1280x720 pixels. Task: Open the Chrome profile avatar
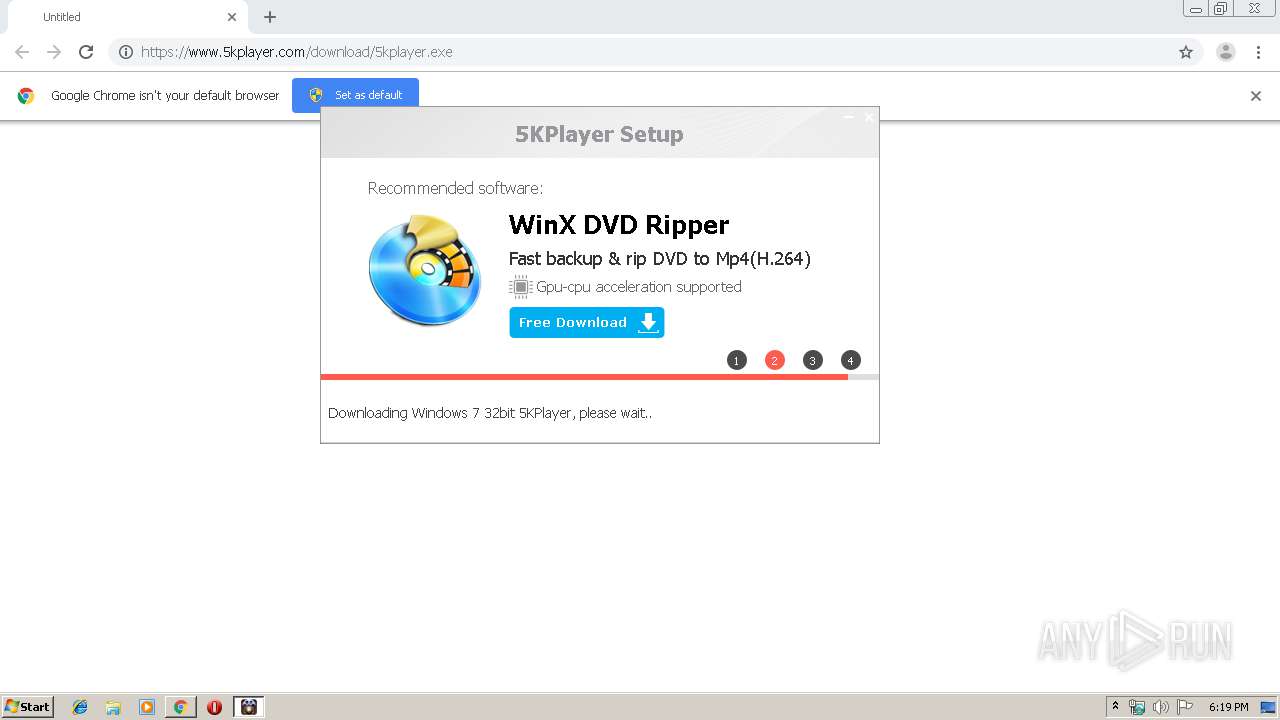[x=1226, y=52]
